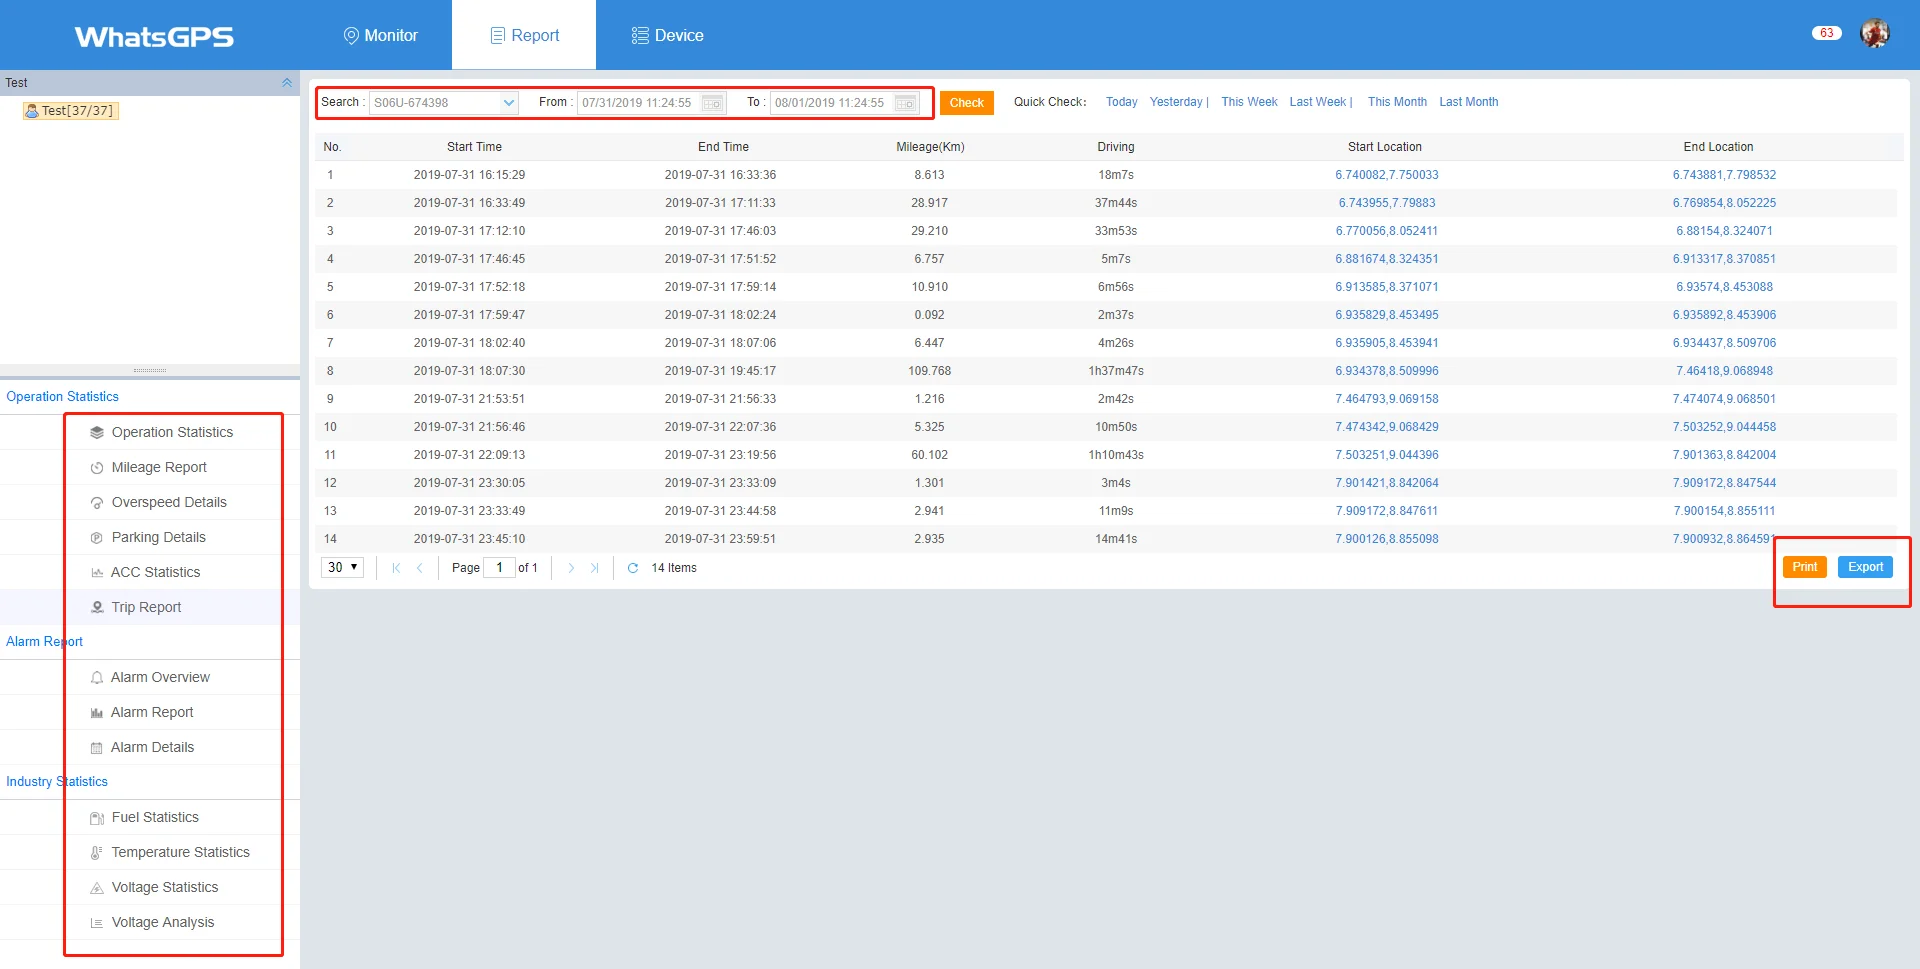Open ACC Statistics report
The width and height of the screenshot is (1920, 969).
coord(155,572)
